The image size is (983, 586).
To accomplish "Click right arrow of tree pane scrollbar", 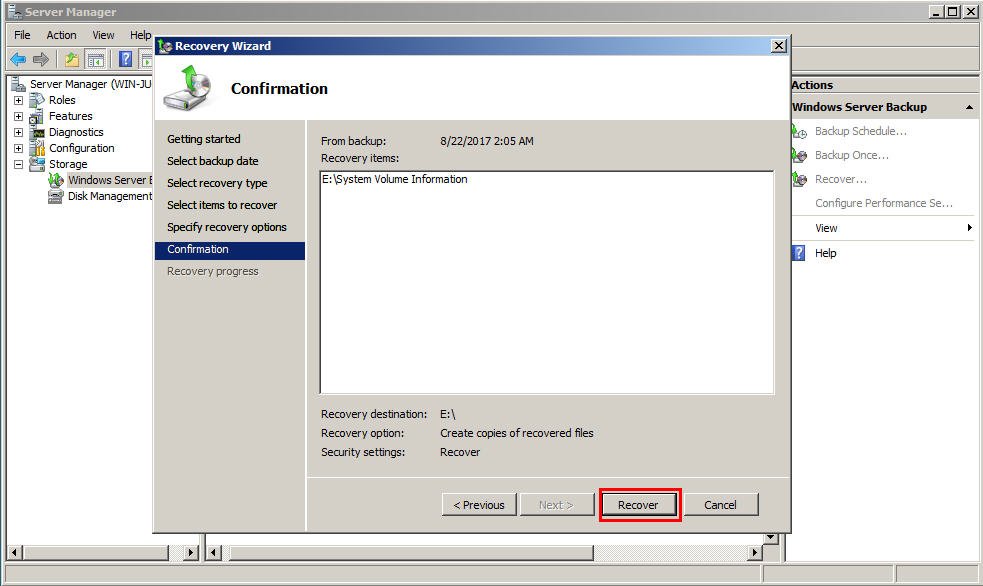I will [191, 553].
